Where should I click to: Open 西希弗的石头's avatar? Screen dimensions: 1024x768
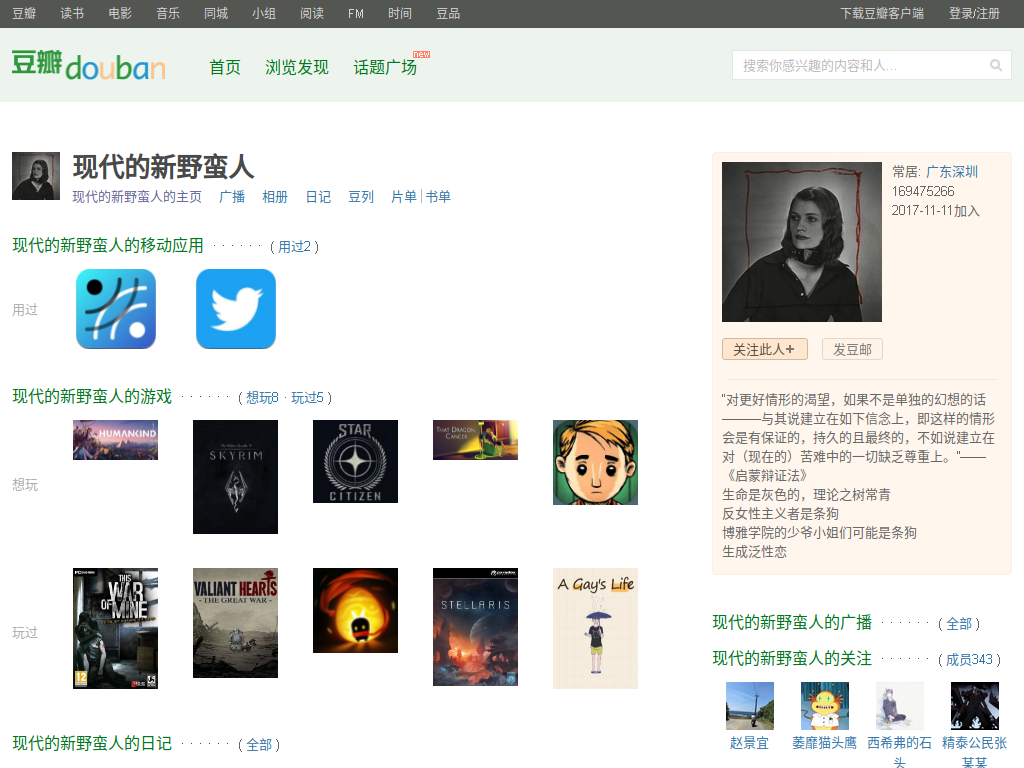point(900,706)
